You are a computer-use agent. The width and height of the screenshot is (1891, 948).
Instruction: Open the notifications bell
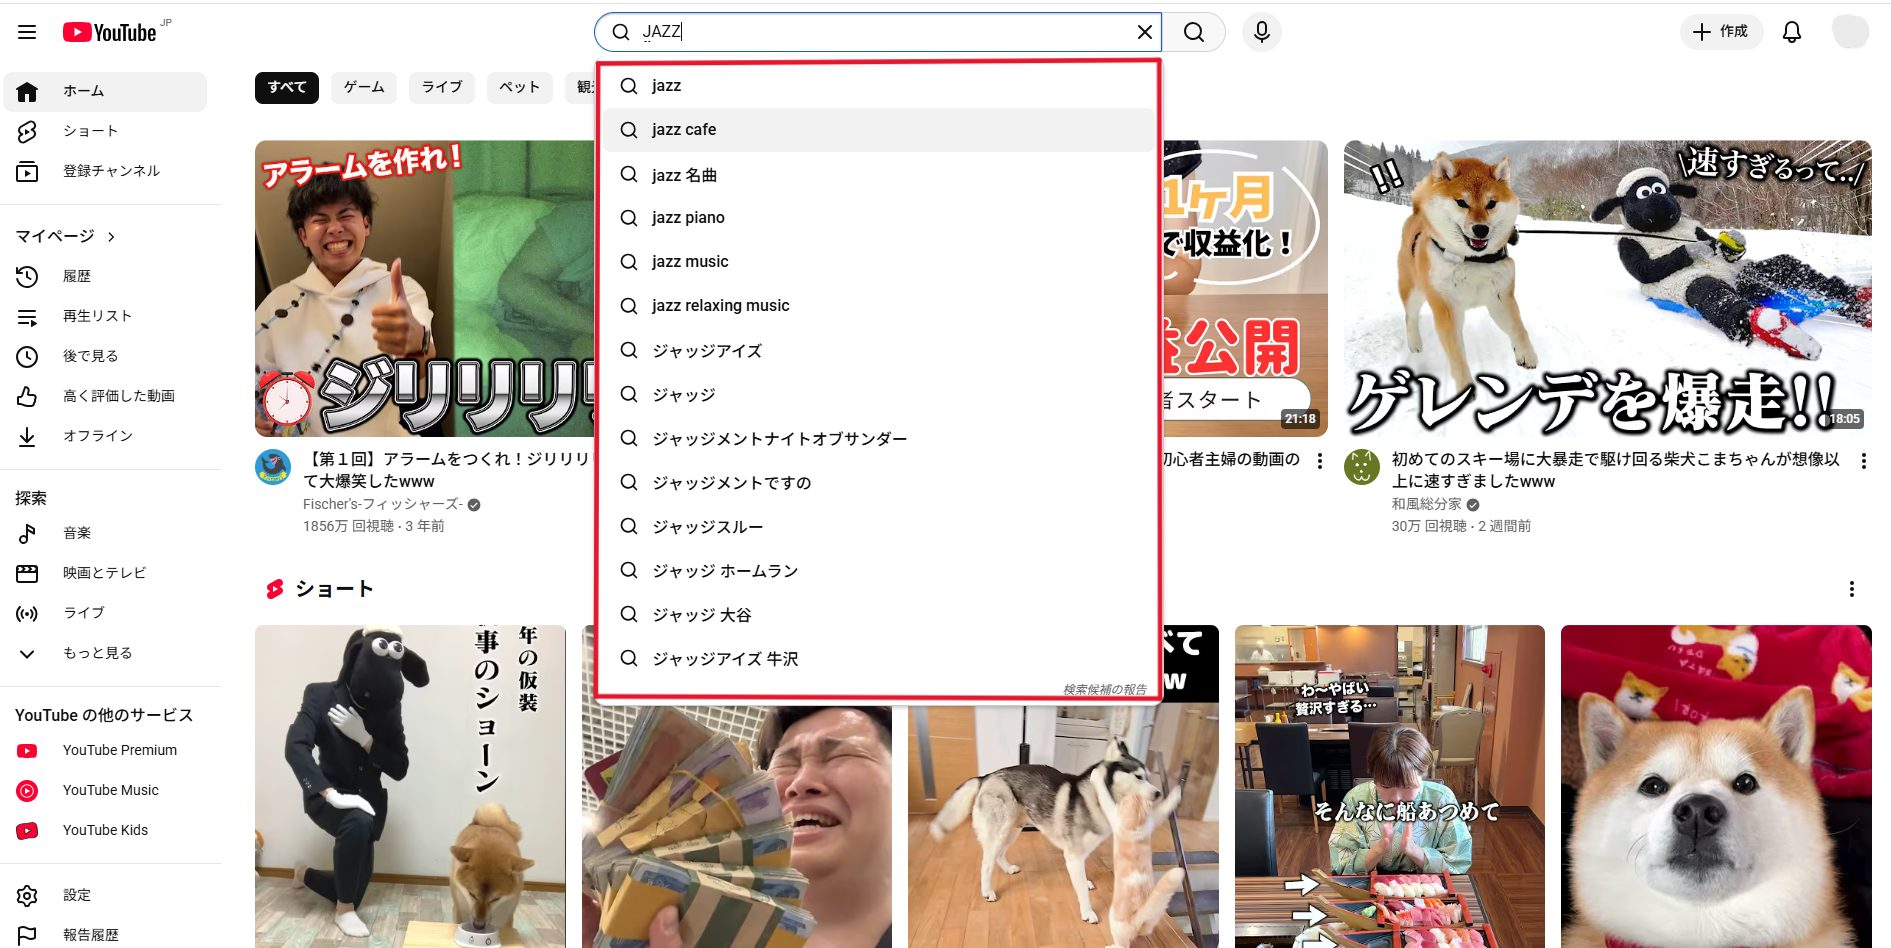[1791, 32]
